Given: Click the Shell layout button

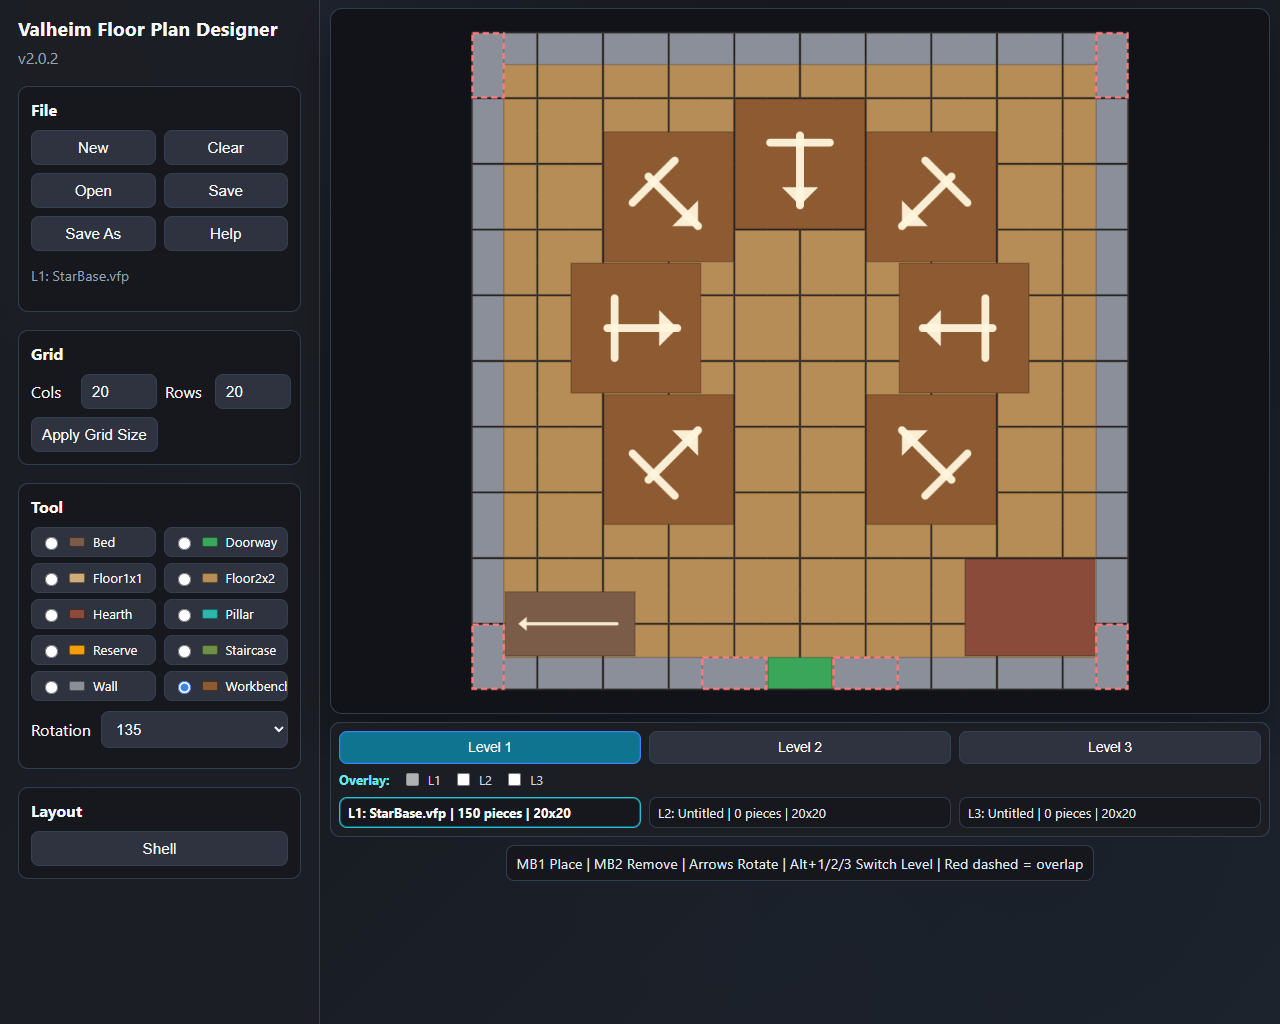Looking at the screenshot, I should (159, 849).
